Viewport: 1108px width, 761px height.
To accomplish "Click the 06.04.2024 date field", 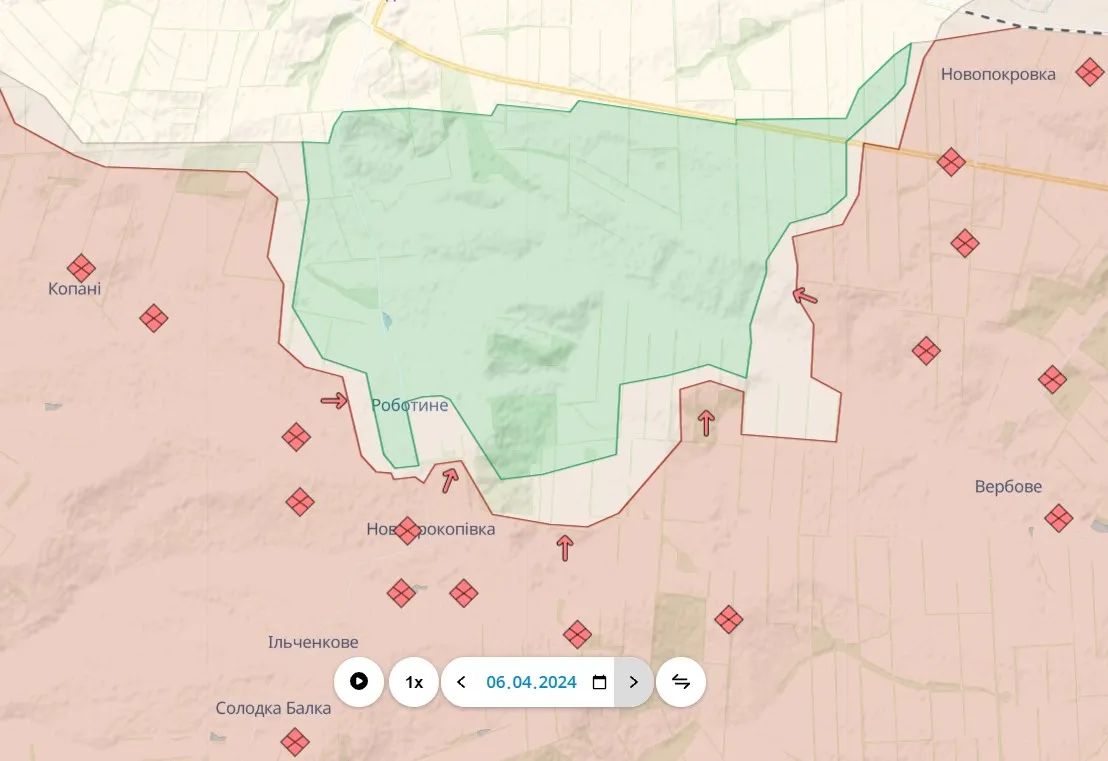I will [531, 682].
